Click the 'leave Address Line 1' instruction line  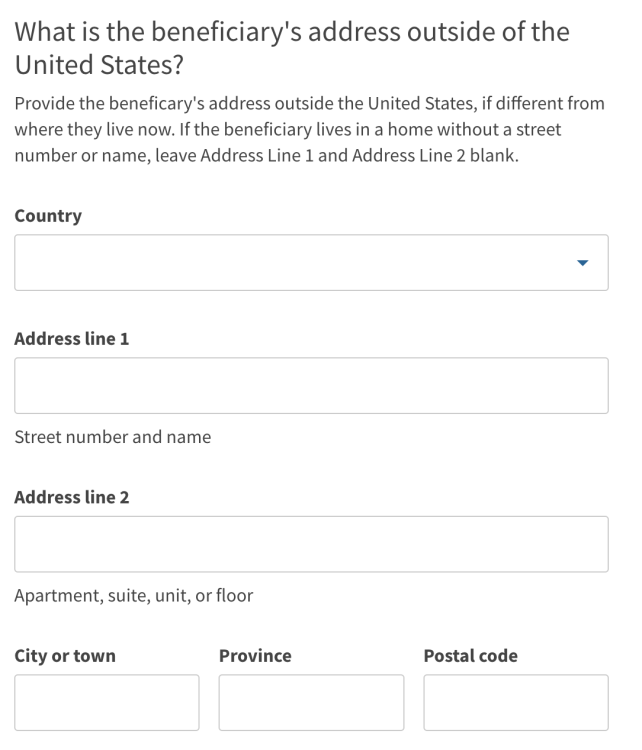tap(266, 156)
